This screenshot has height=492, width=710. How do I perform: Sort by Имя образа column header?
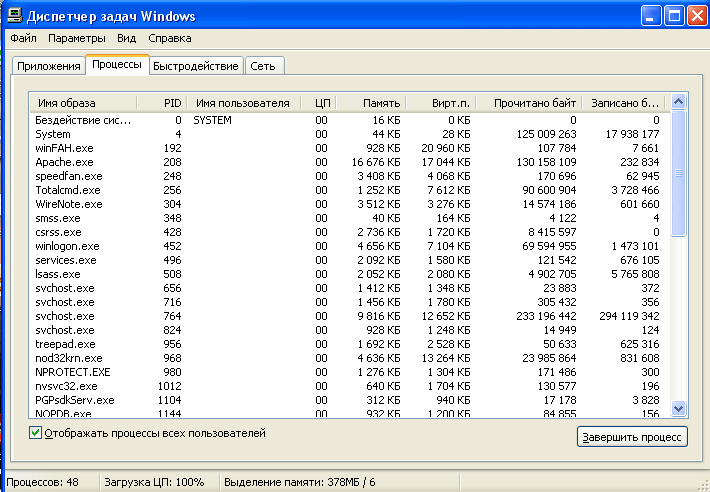click(x=83, y=103)
